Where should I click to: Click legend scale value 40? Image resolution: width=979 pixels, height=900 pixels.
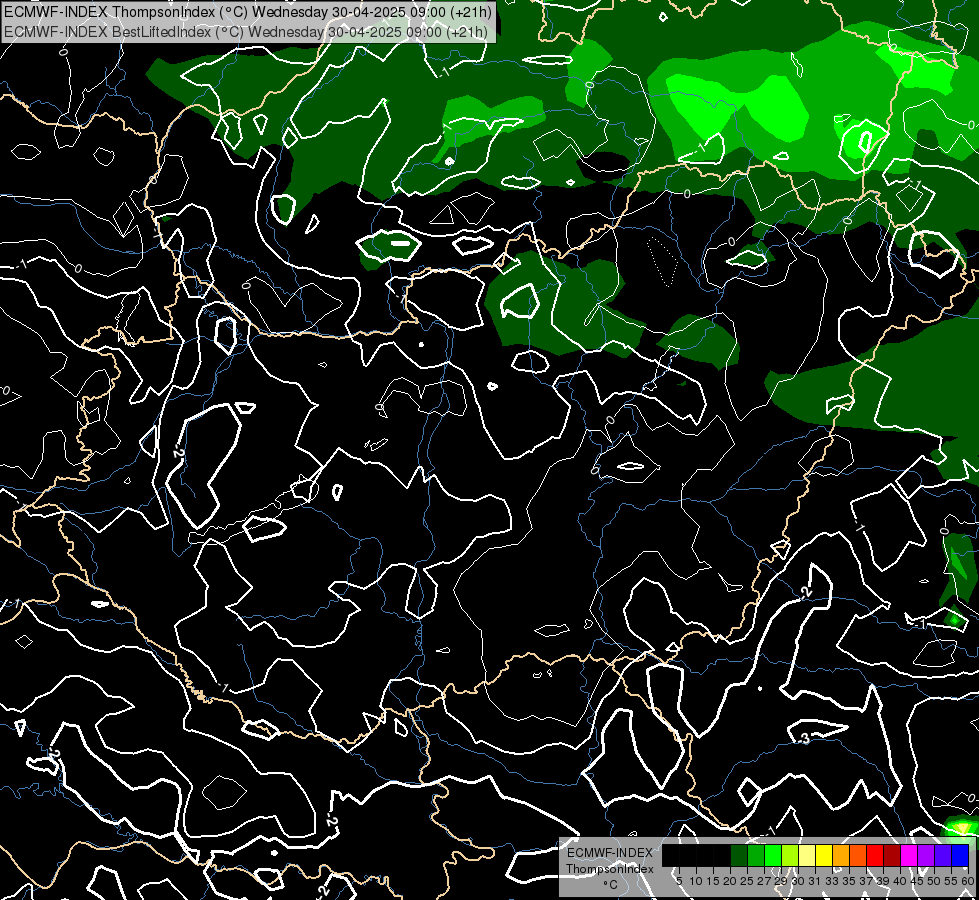click(x=900, y=881)
